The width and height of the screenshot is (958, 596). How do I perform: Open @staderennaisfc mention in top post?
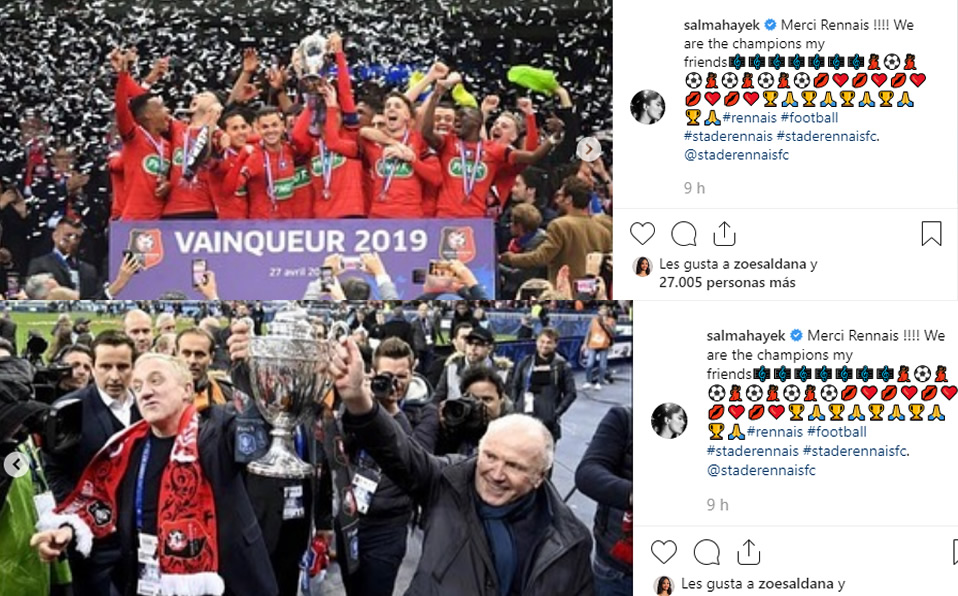click(x=736, y=155)
